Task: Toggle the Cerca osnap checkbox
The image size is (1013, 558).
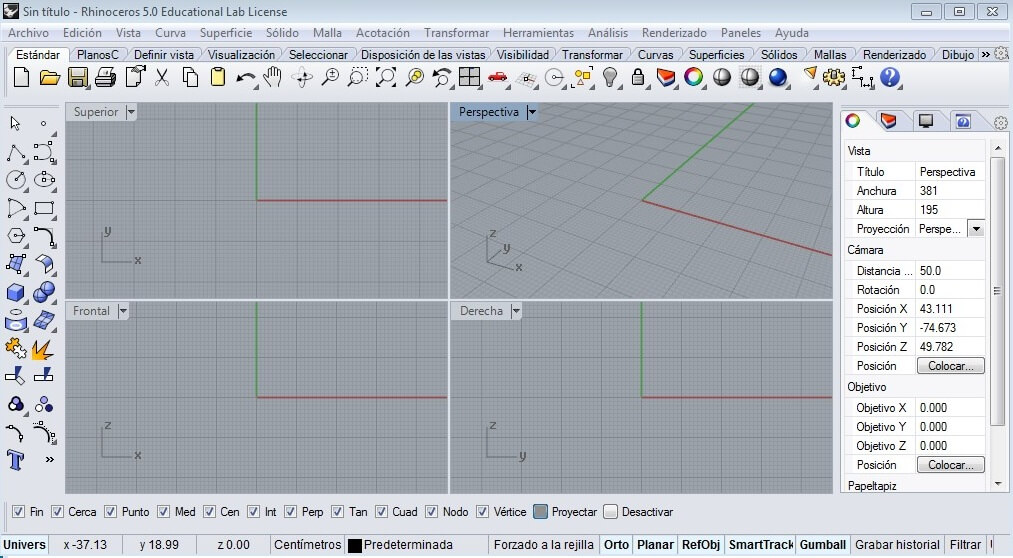Action: click(57, 512)
